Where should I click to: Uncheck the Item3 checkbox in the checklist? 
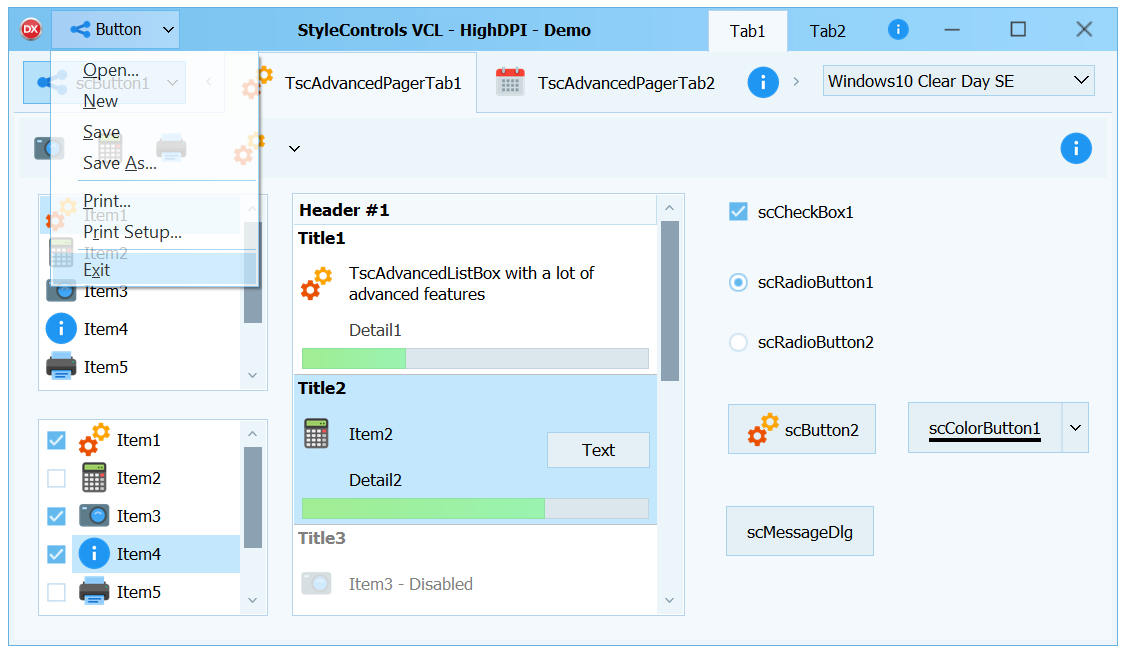tap(56, 516)
